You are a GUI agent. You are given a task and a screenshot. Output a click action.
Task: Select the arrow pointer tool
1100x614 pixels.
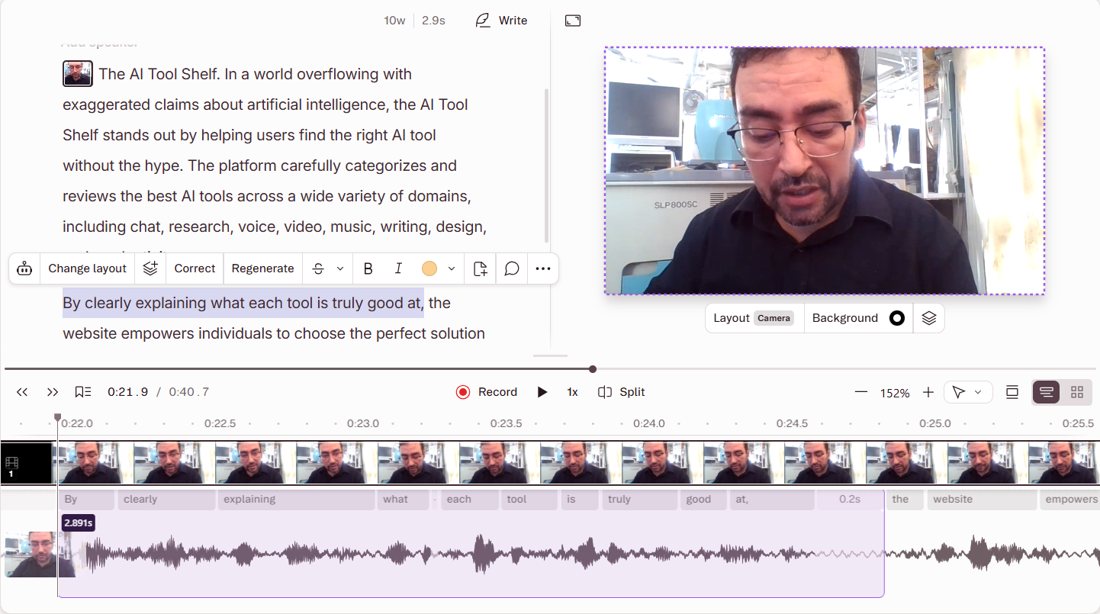[958, 392]
